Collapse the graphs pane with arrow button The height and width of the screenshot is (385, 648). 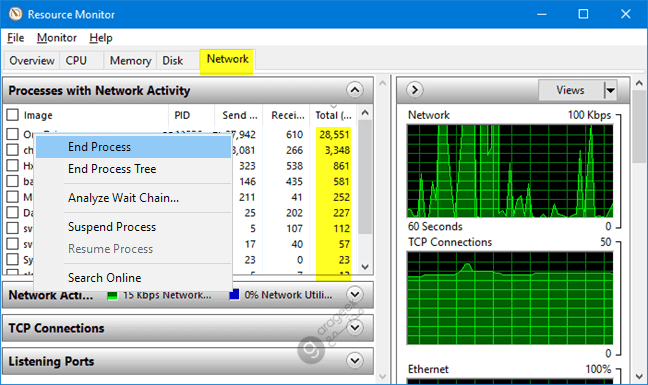tap(415, 90)
